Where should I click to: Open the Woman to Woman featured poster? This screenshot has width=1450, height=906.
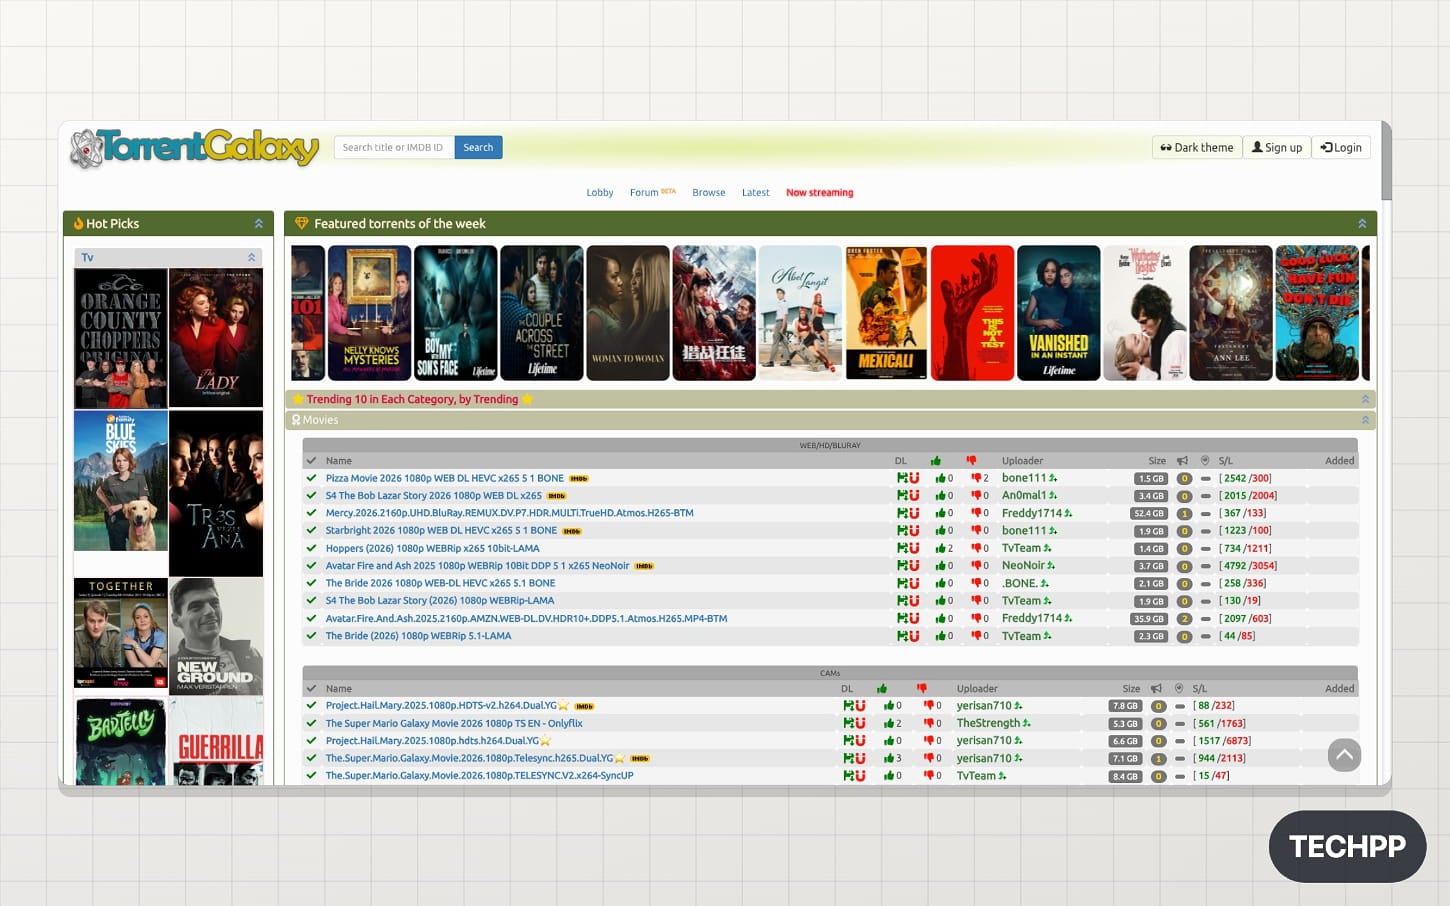tap(628, 313)
